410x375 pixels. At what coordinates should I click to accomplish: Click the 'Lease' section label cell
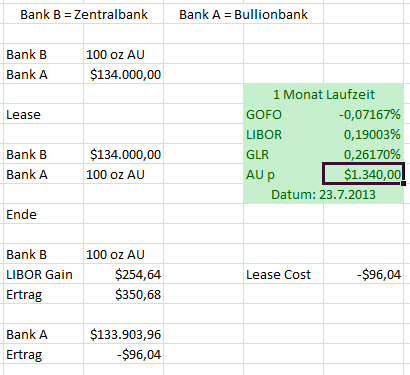(x=43, y=114)
